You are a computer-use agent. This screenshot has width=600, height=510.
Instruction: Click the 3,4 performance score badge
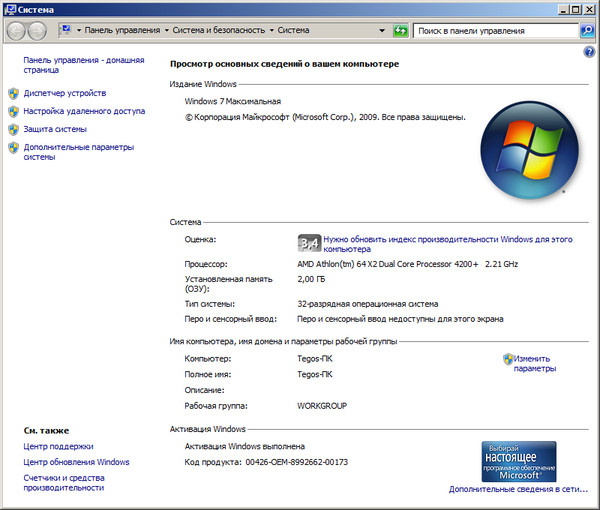(309, 243)
